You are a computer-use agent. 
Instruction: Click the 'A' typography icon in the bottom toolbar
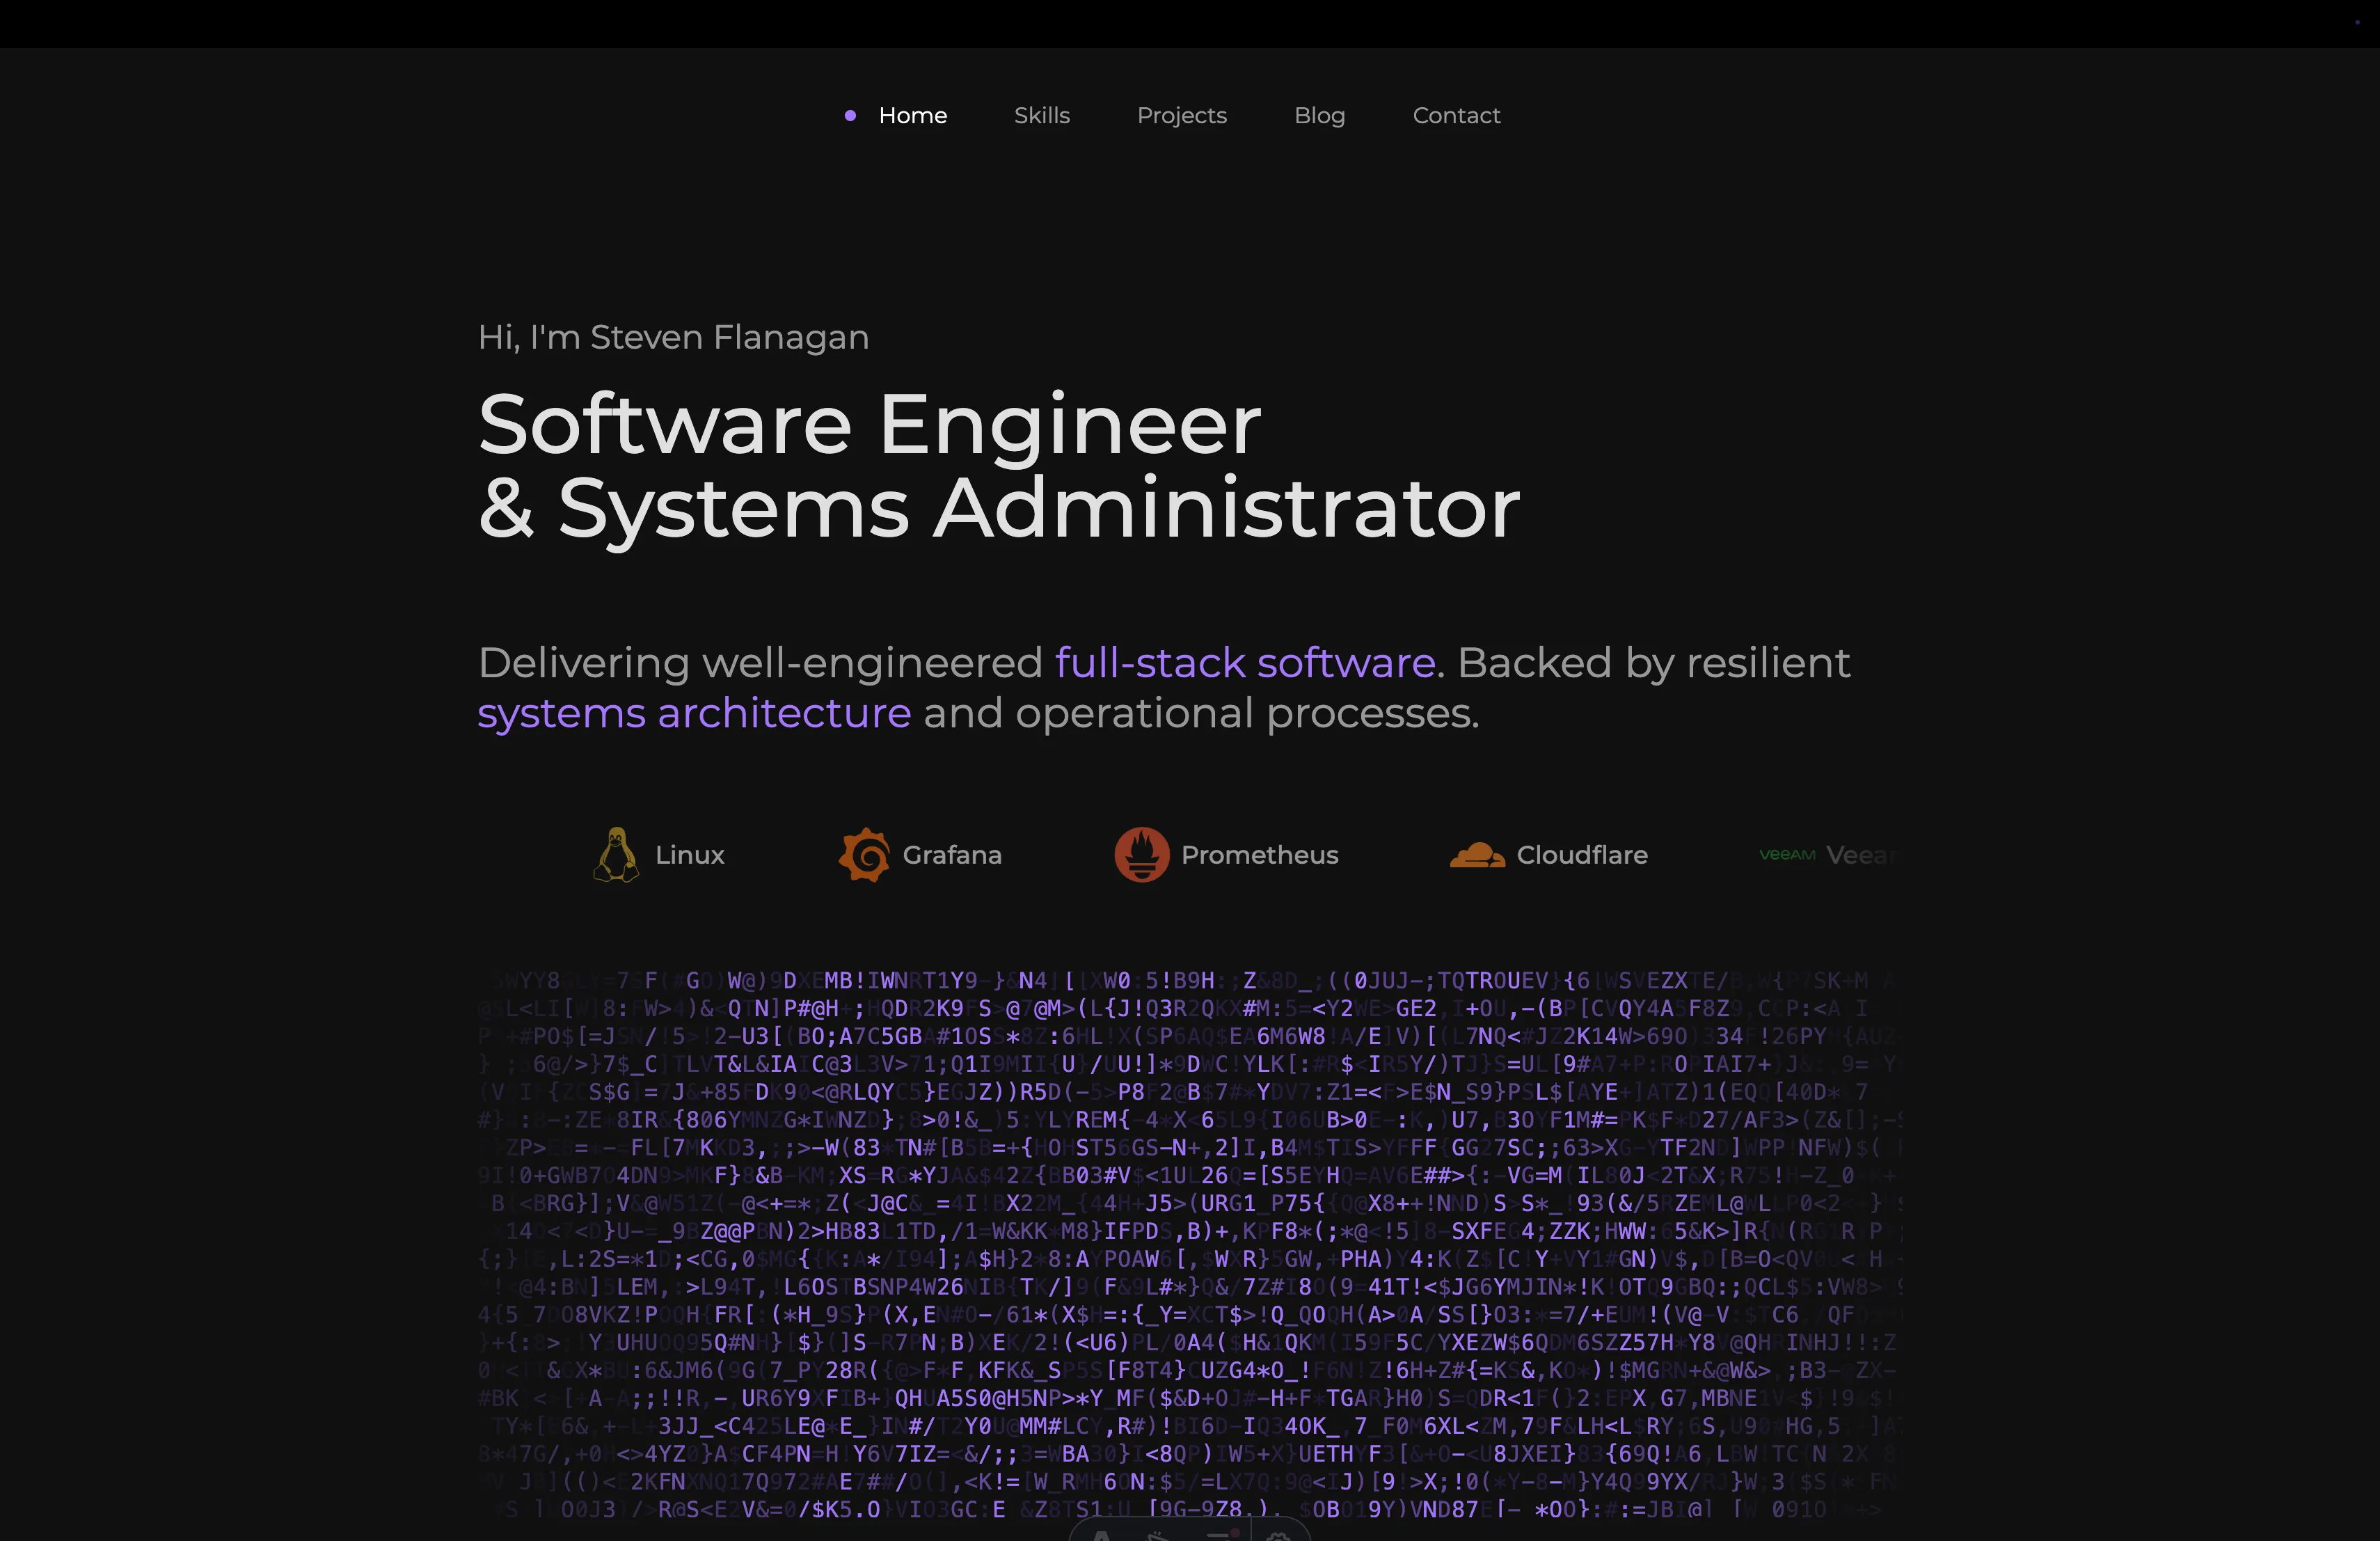coord(1101,1537)
